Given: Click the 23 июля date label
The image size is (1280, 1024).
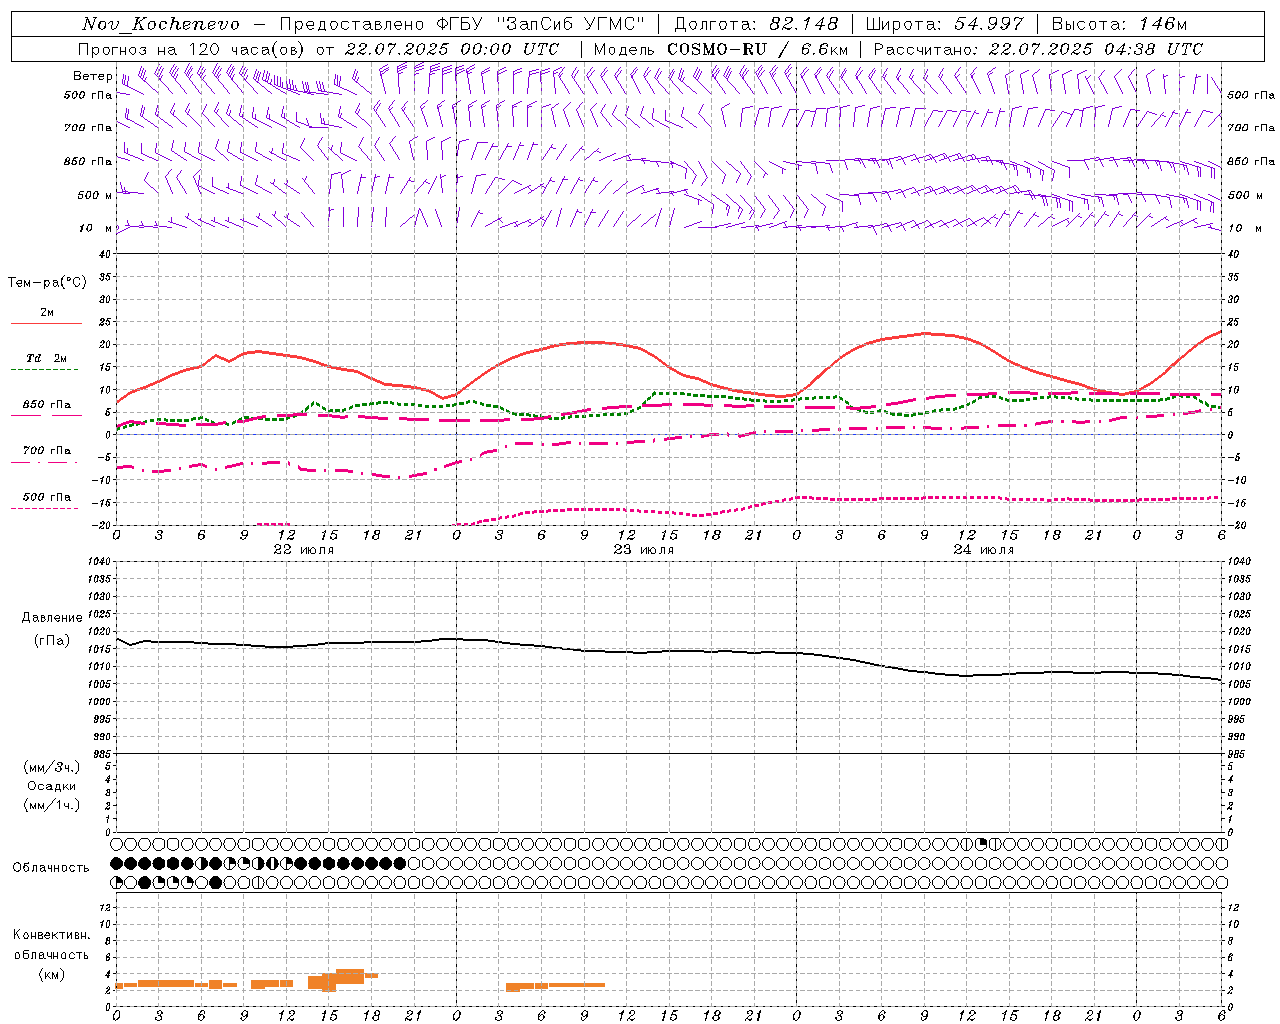Looking at the screenshot, I should (643, 550).
